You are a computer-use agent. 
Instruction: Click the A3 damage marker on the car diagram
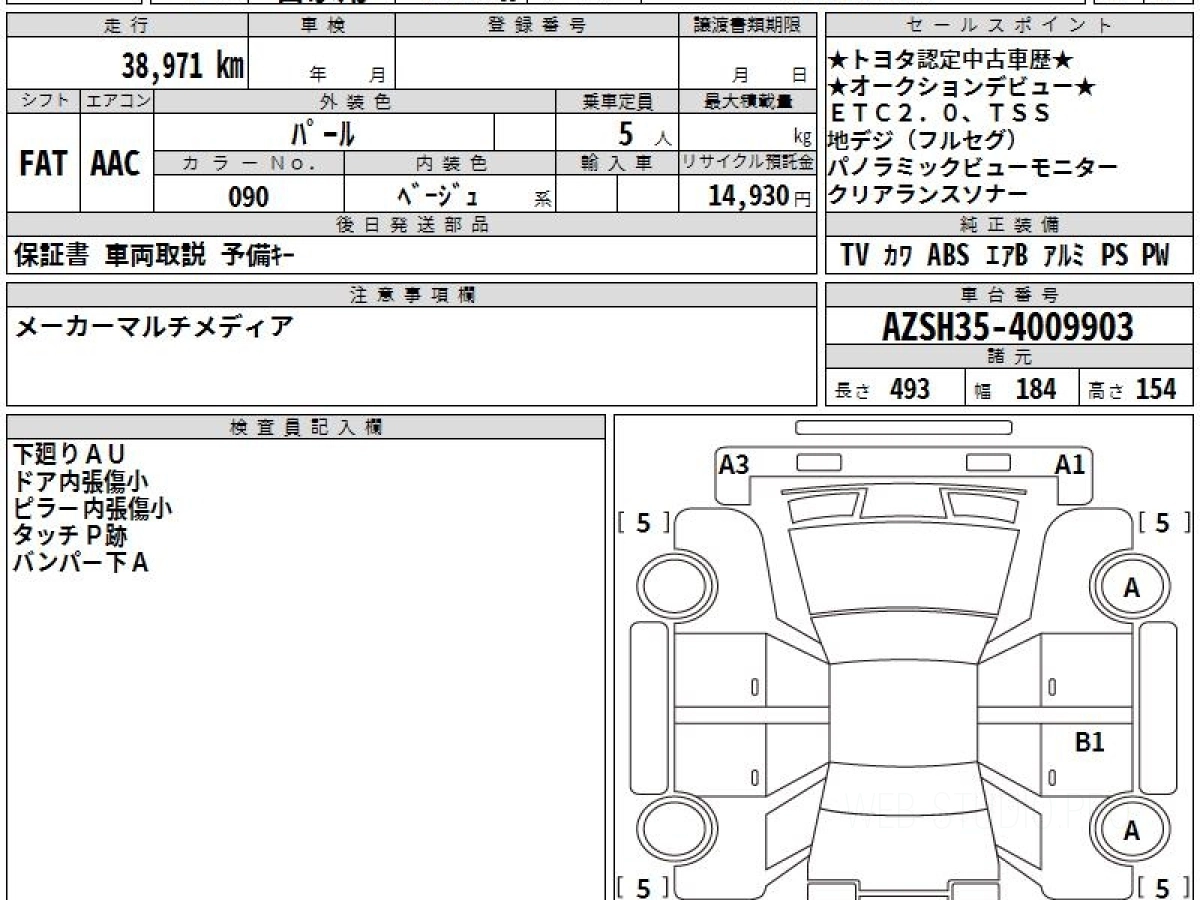point(734,465)
